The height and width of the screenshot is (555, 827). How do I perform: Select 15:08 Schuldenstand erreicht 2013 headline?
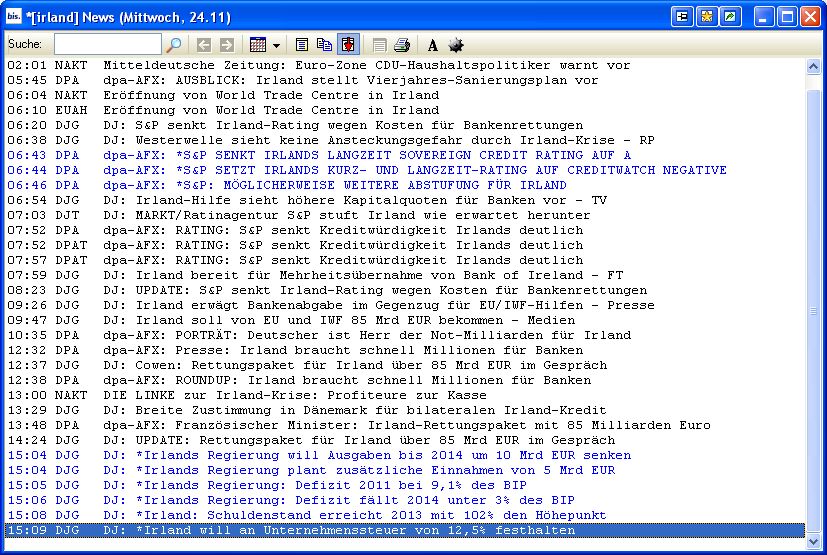405,515
